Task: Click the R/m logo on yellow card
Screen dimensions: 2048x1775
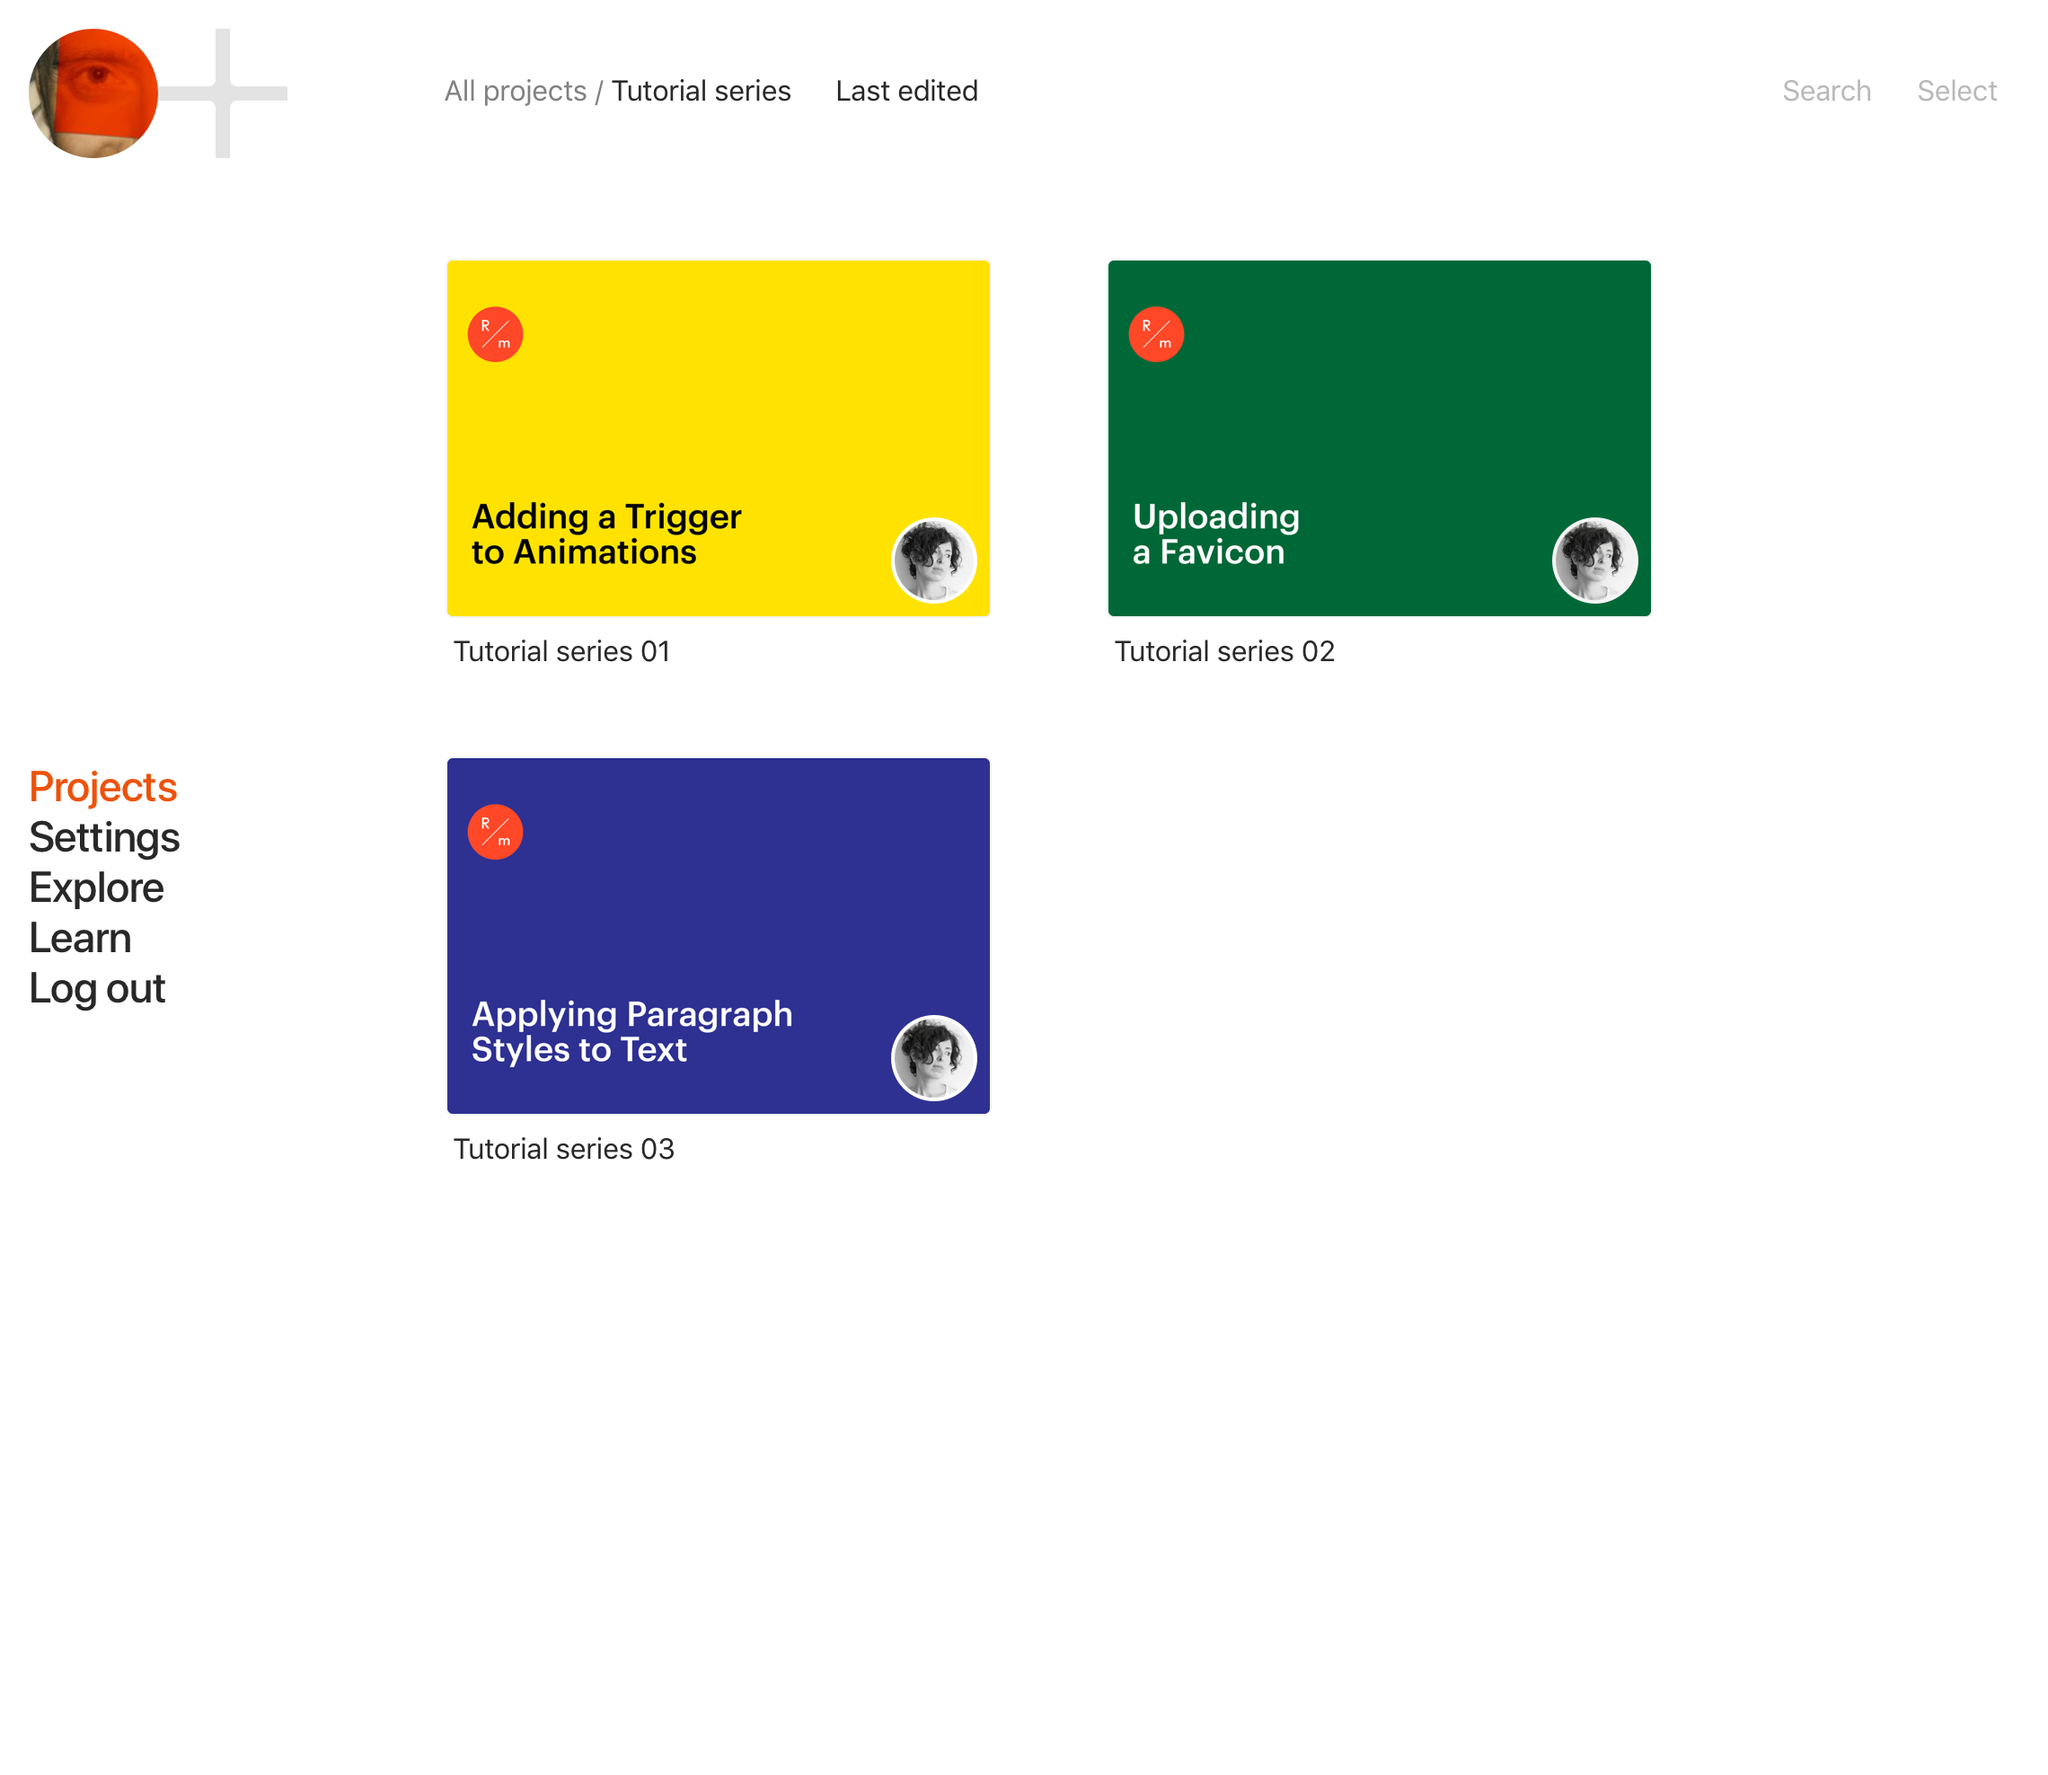Action: click(495, 334)
